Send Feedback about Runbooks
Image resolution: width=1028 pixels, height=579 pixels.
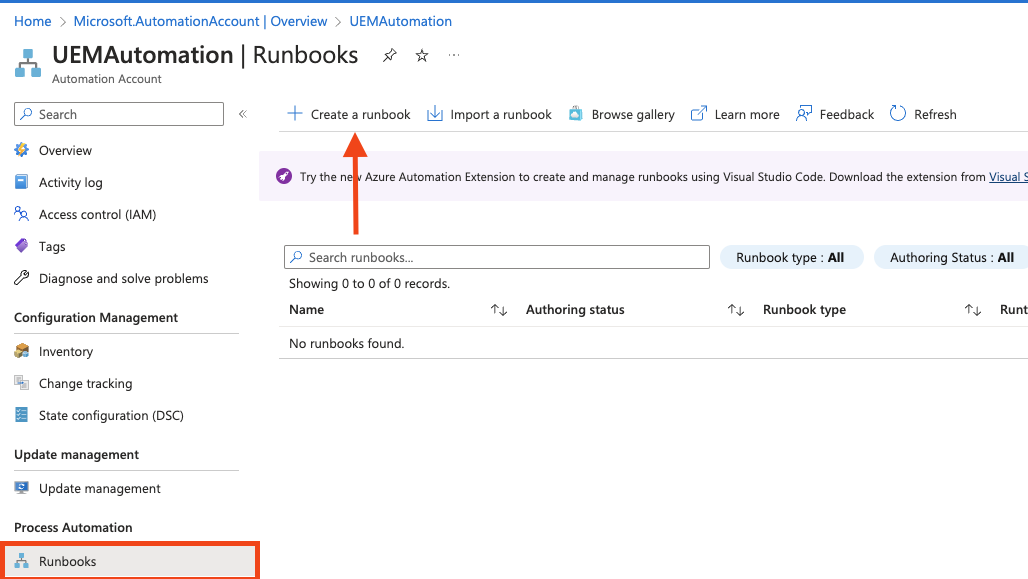coord(834,114)
